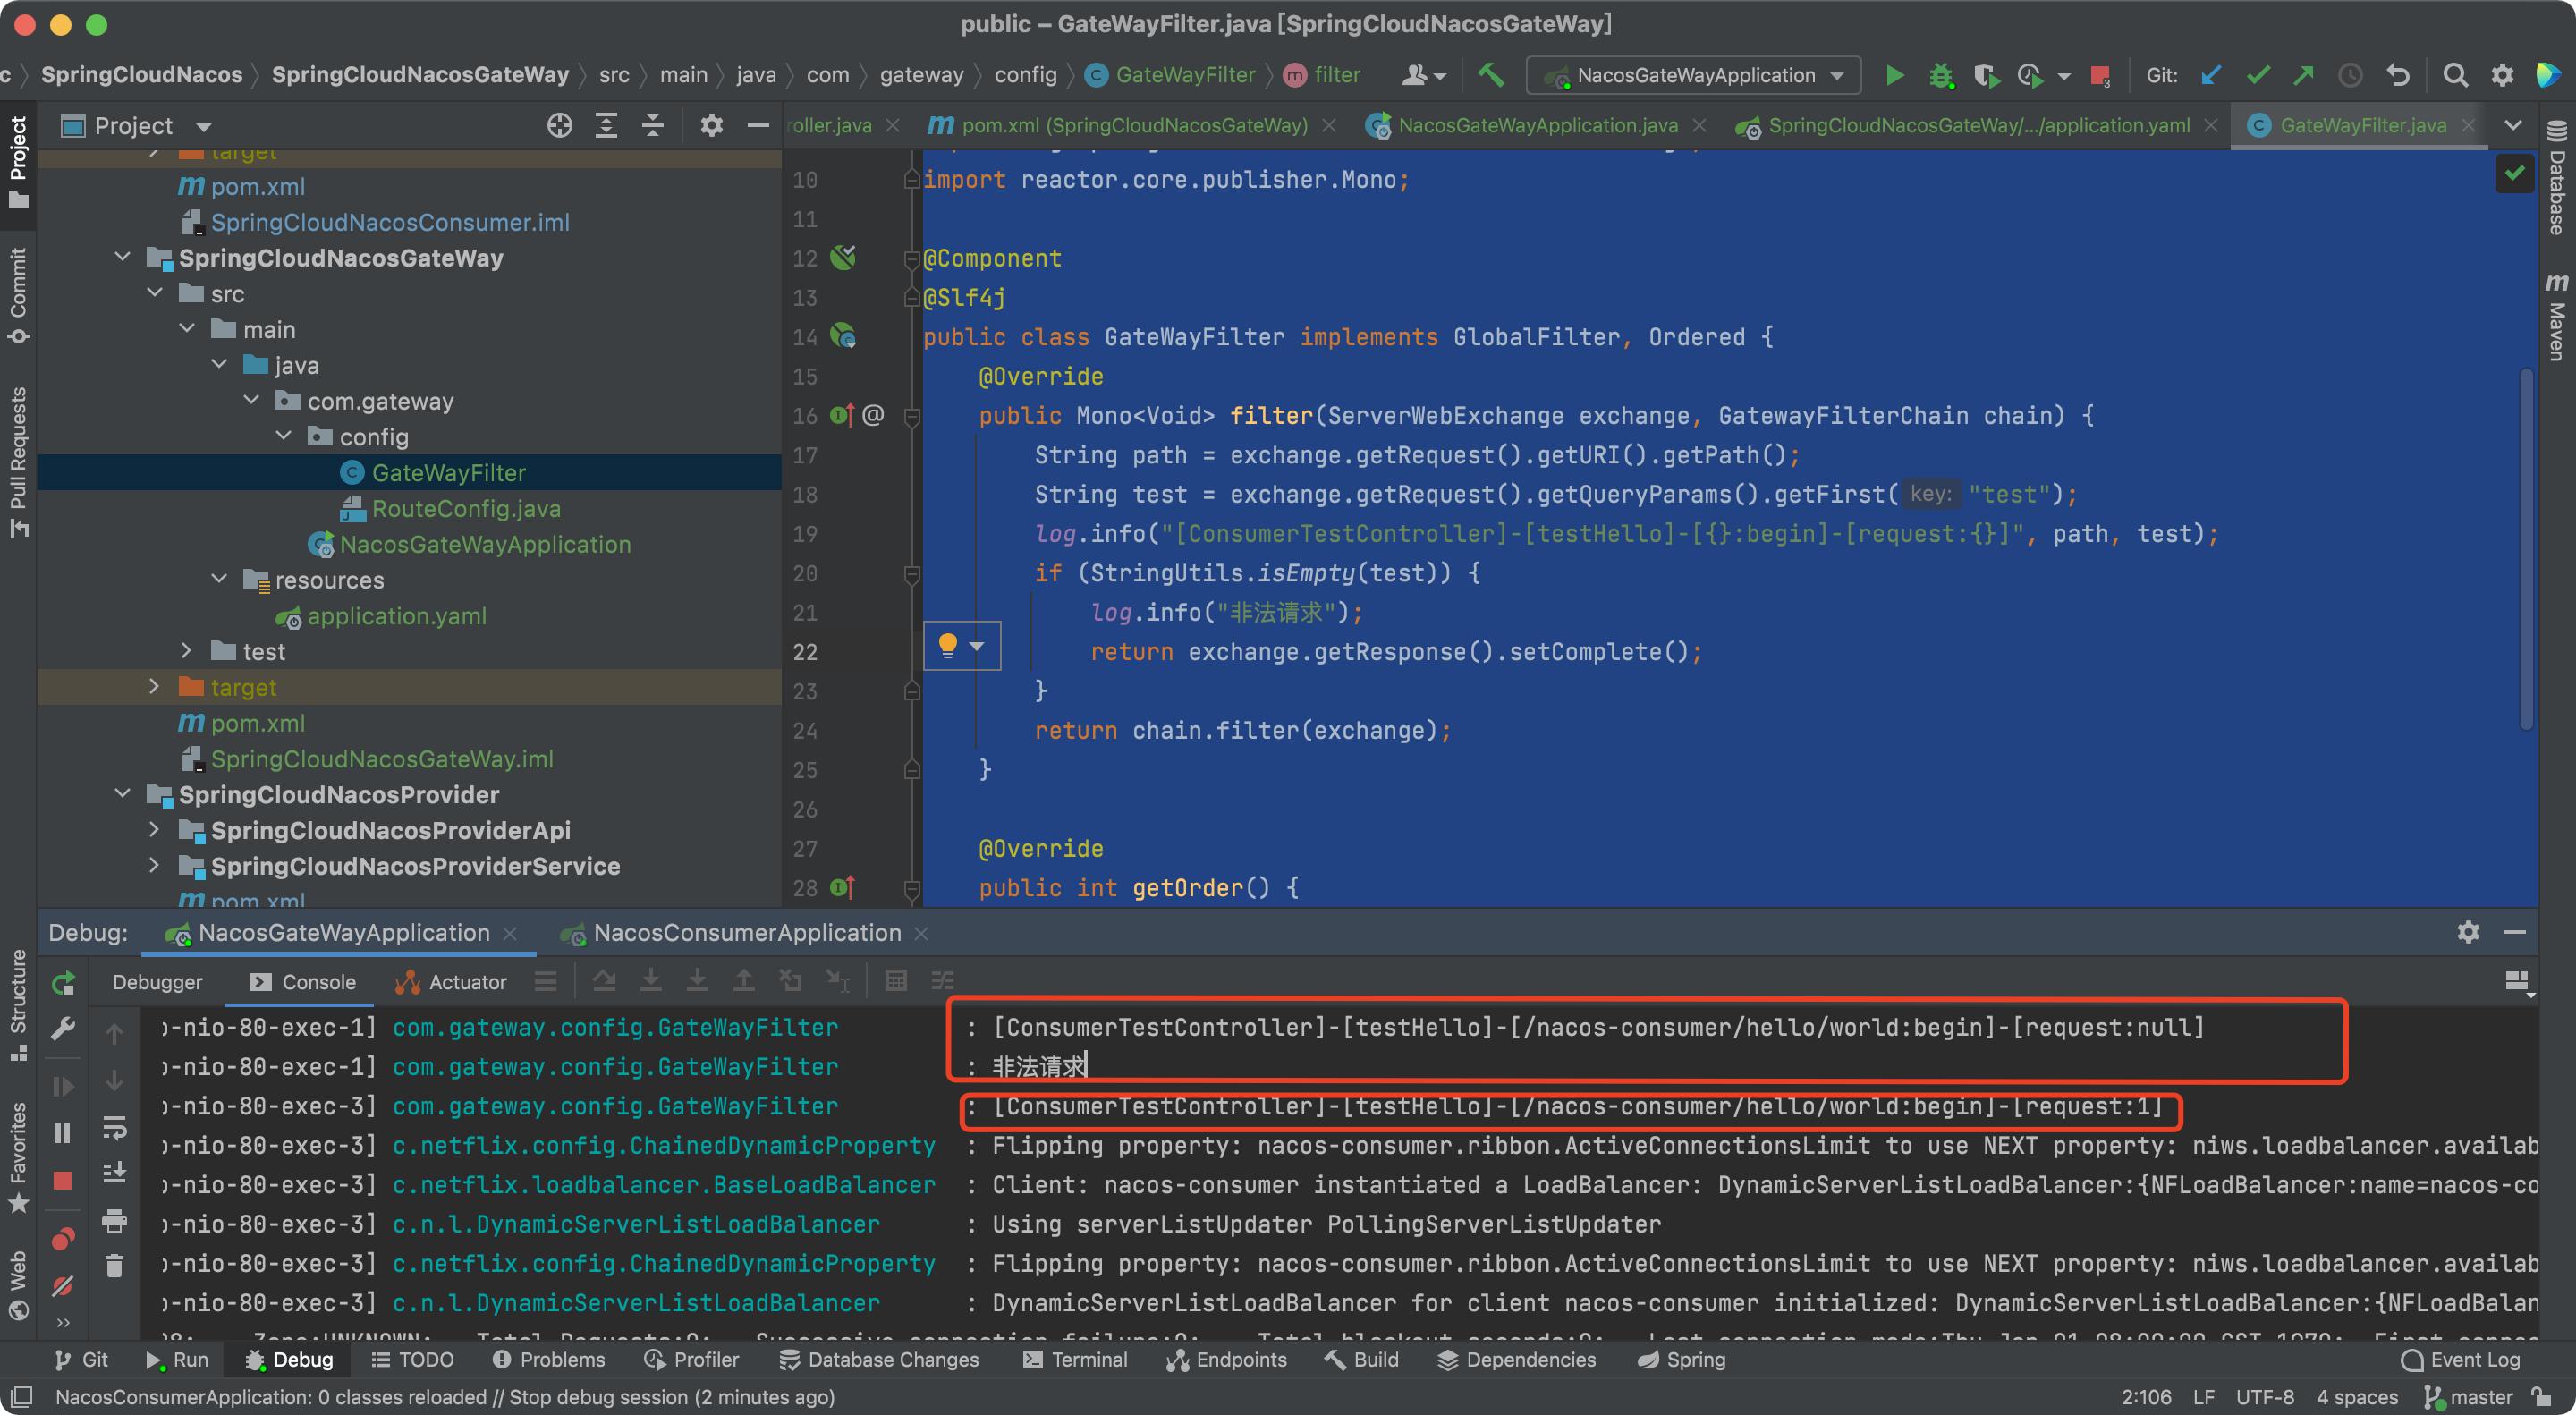The width and height of the screenshot is (2576, 1415).
Task: Pause the program in debug panel
Action: [x=63, y=1133]
